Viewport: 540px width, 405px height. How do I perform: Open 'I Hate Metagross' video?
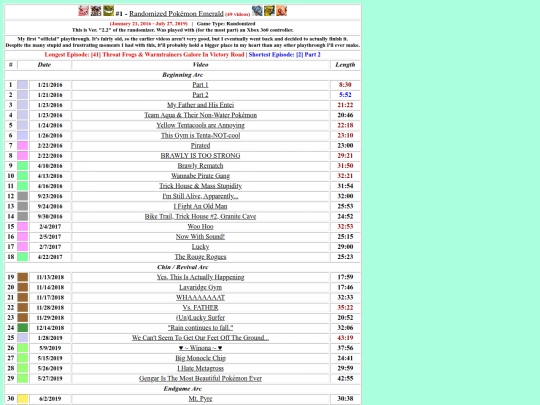click(x=200, y=368)
